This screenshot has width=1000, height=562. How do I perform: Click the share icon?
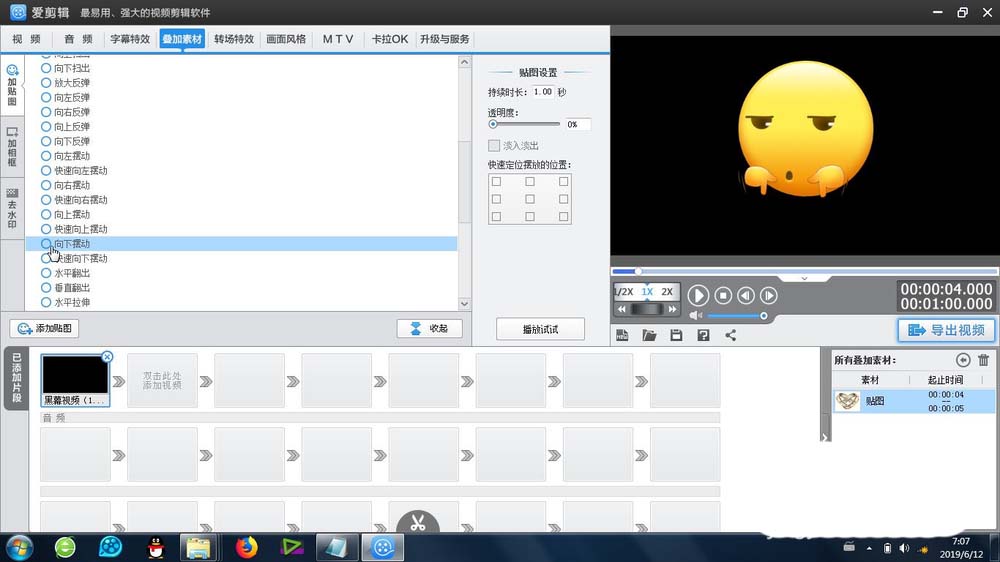[730, 335]
